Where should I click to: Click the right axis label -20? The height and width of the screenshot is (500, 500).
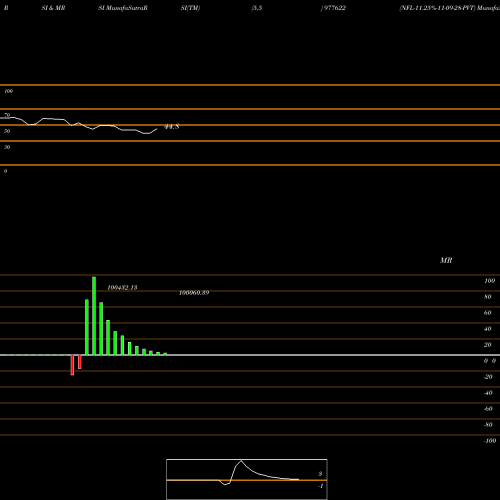point(488,377)
